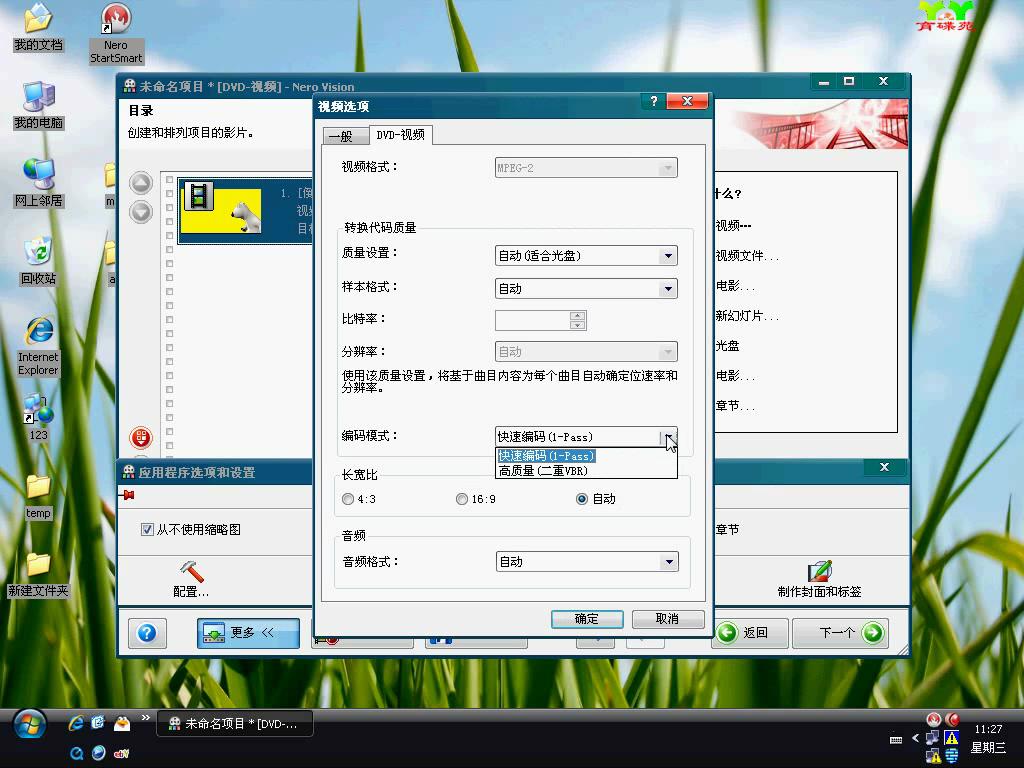Click the move-up arrow beside the title list
The image size is (1024, 768).
[x=141, y=184]
